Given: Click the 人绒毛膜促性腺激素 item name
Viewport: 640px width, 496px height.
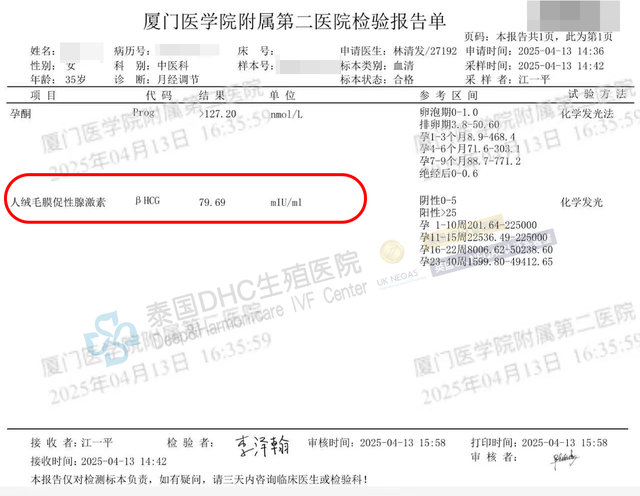Looking at the screenshot, I should click(x=57, y=202).
